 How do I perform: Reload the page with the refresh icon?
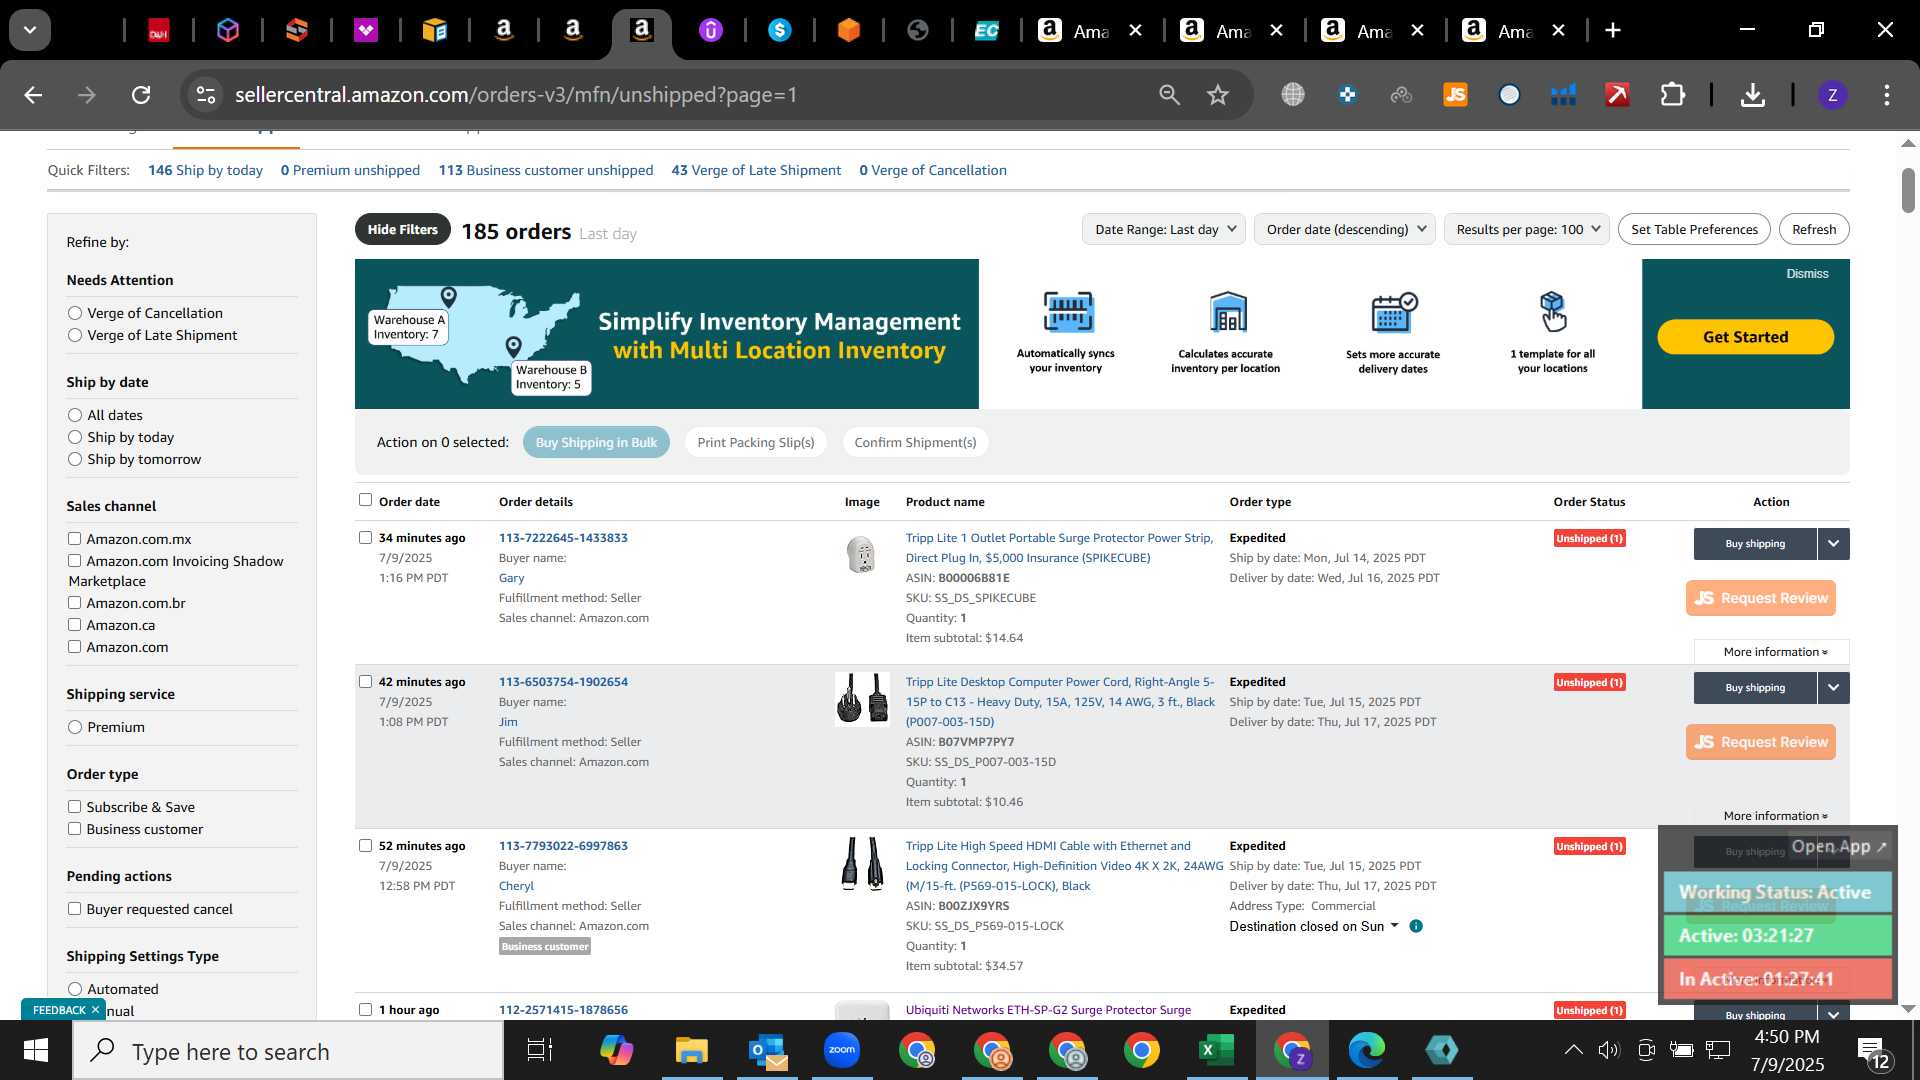coord(141,95)
